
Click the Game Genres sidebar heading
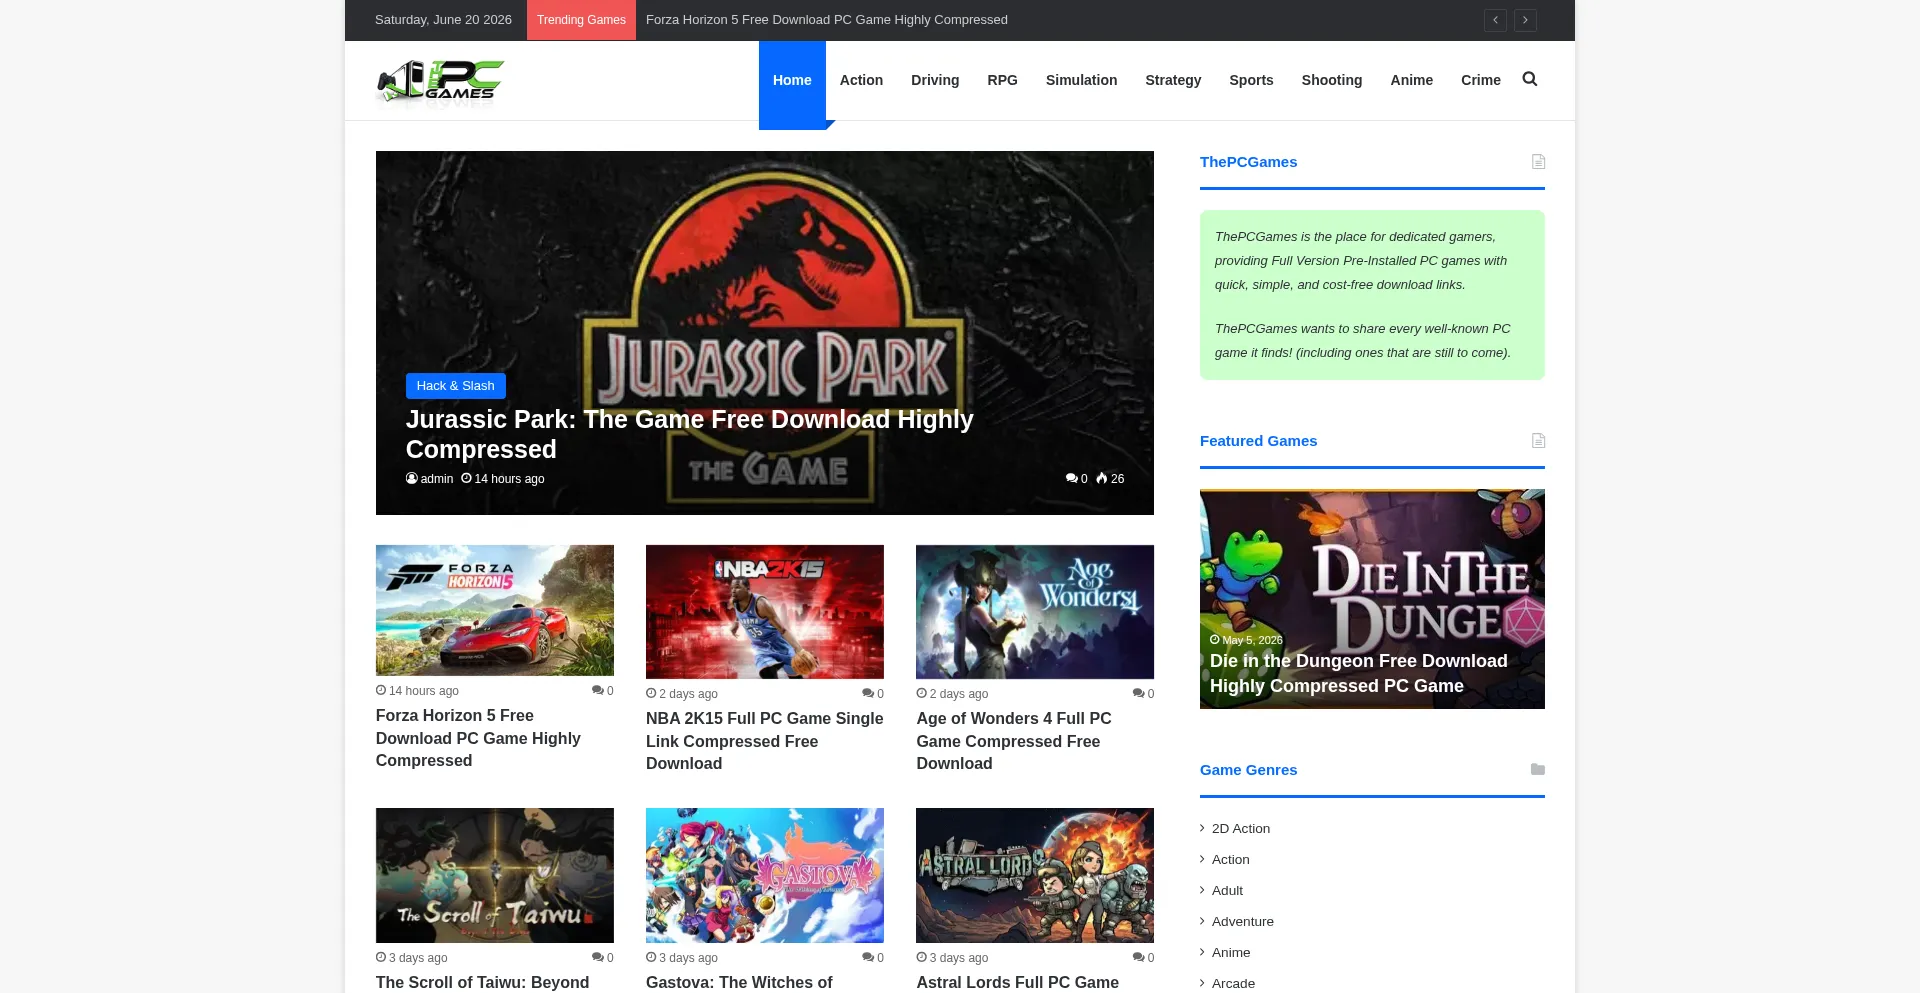[1248, 770]
